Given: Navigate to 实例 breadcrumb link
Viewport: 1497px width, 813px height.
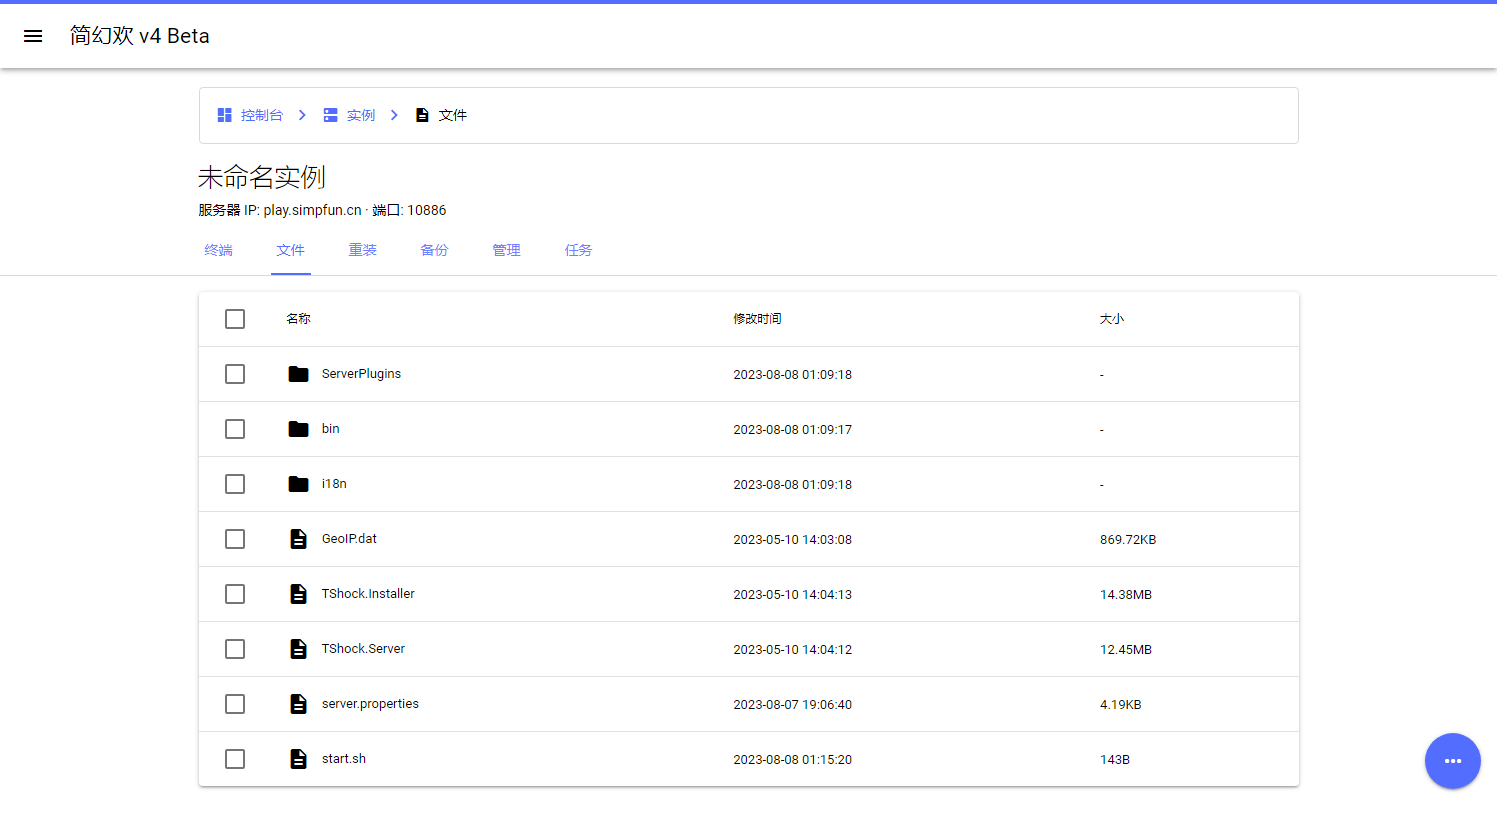Looking at the screenshot, I should coord(360,115).
